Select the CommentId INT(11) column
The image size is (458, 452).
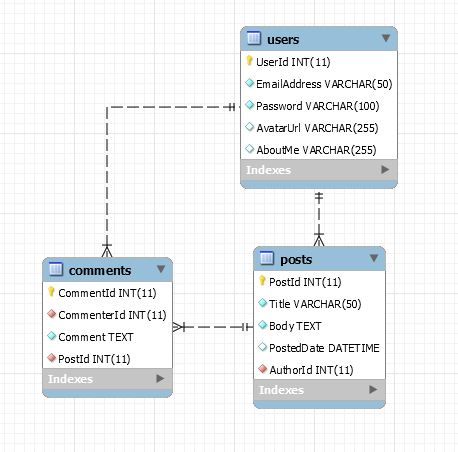click(x=107, y=293)
